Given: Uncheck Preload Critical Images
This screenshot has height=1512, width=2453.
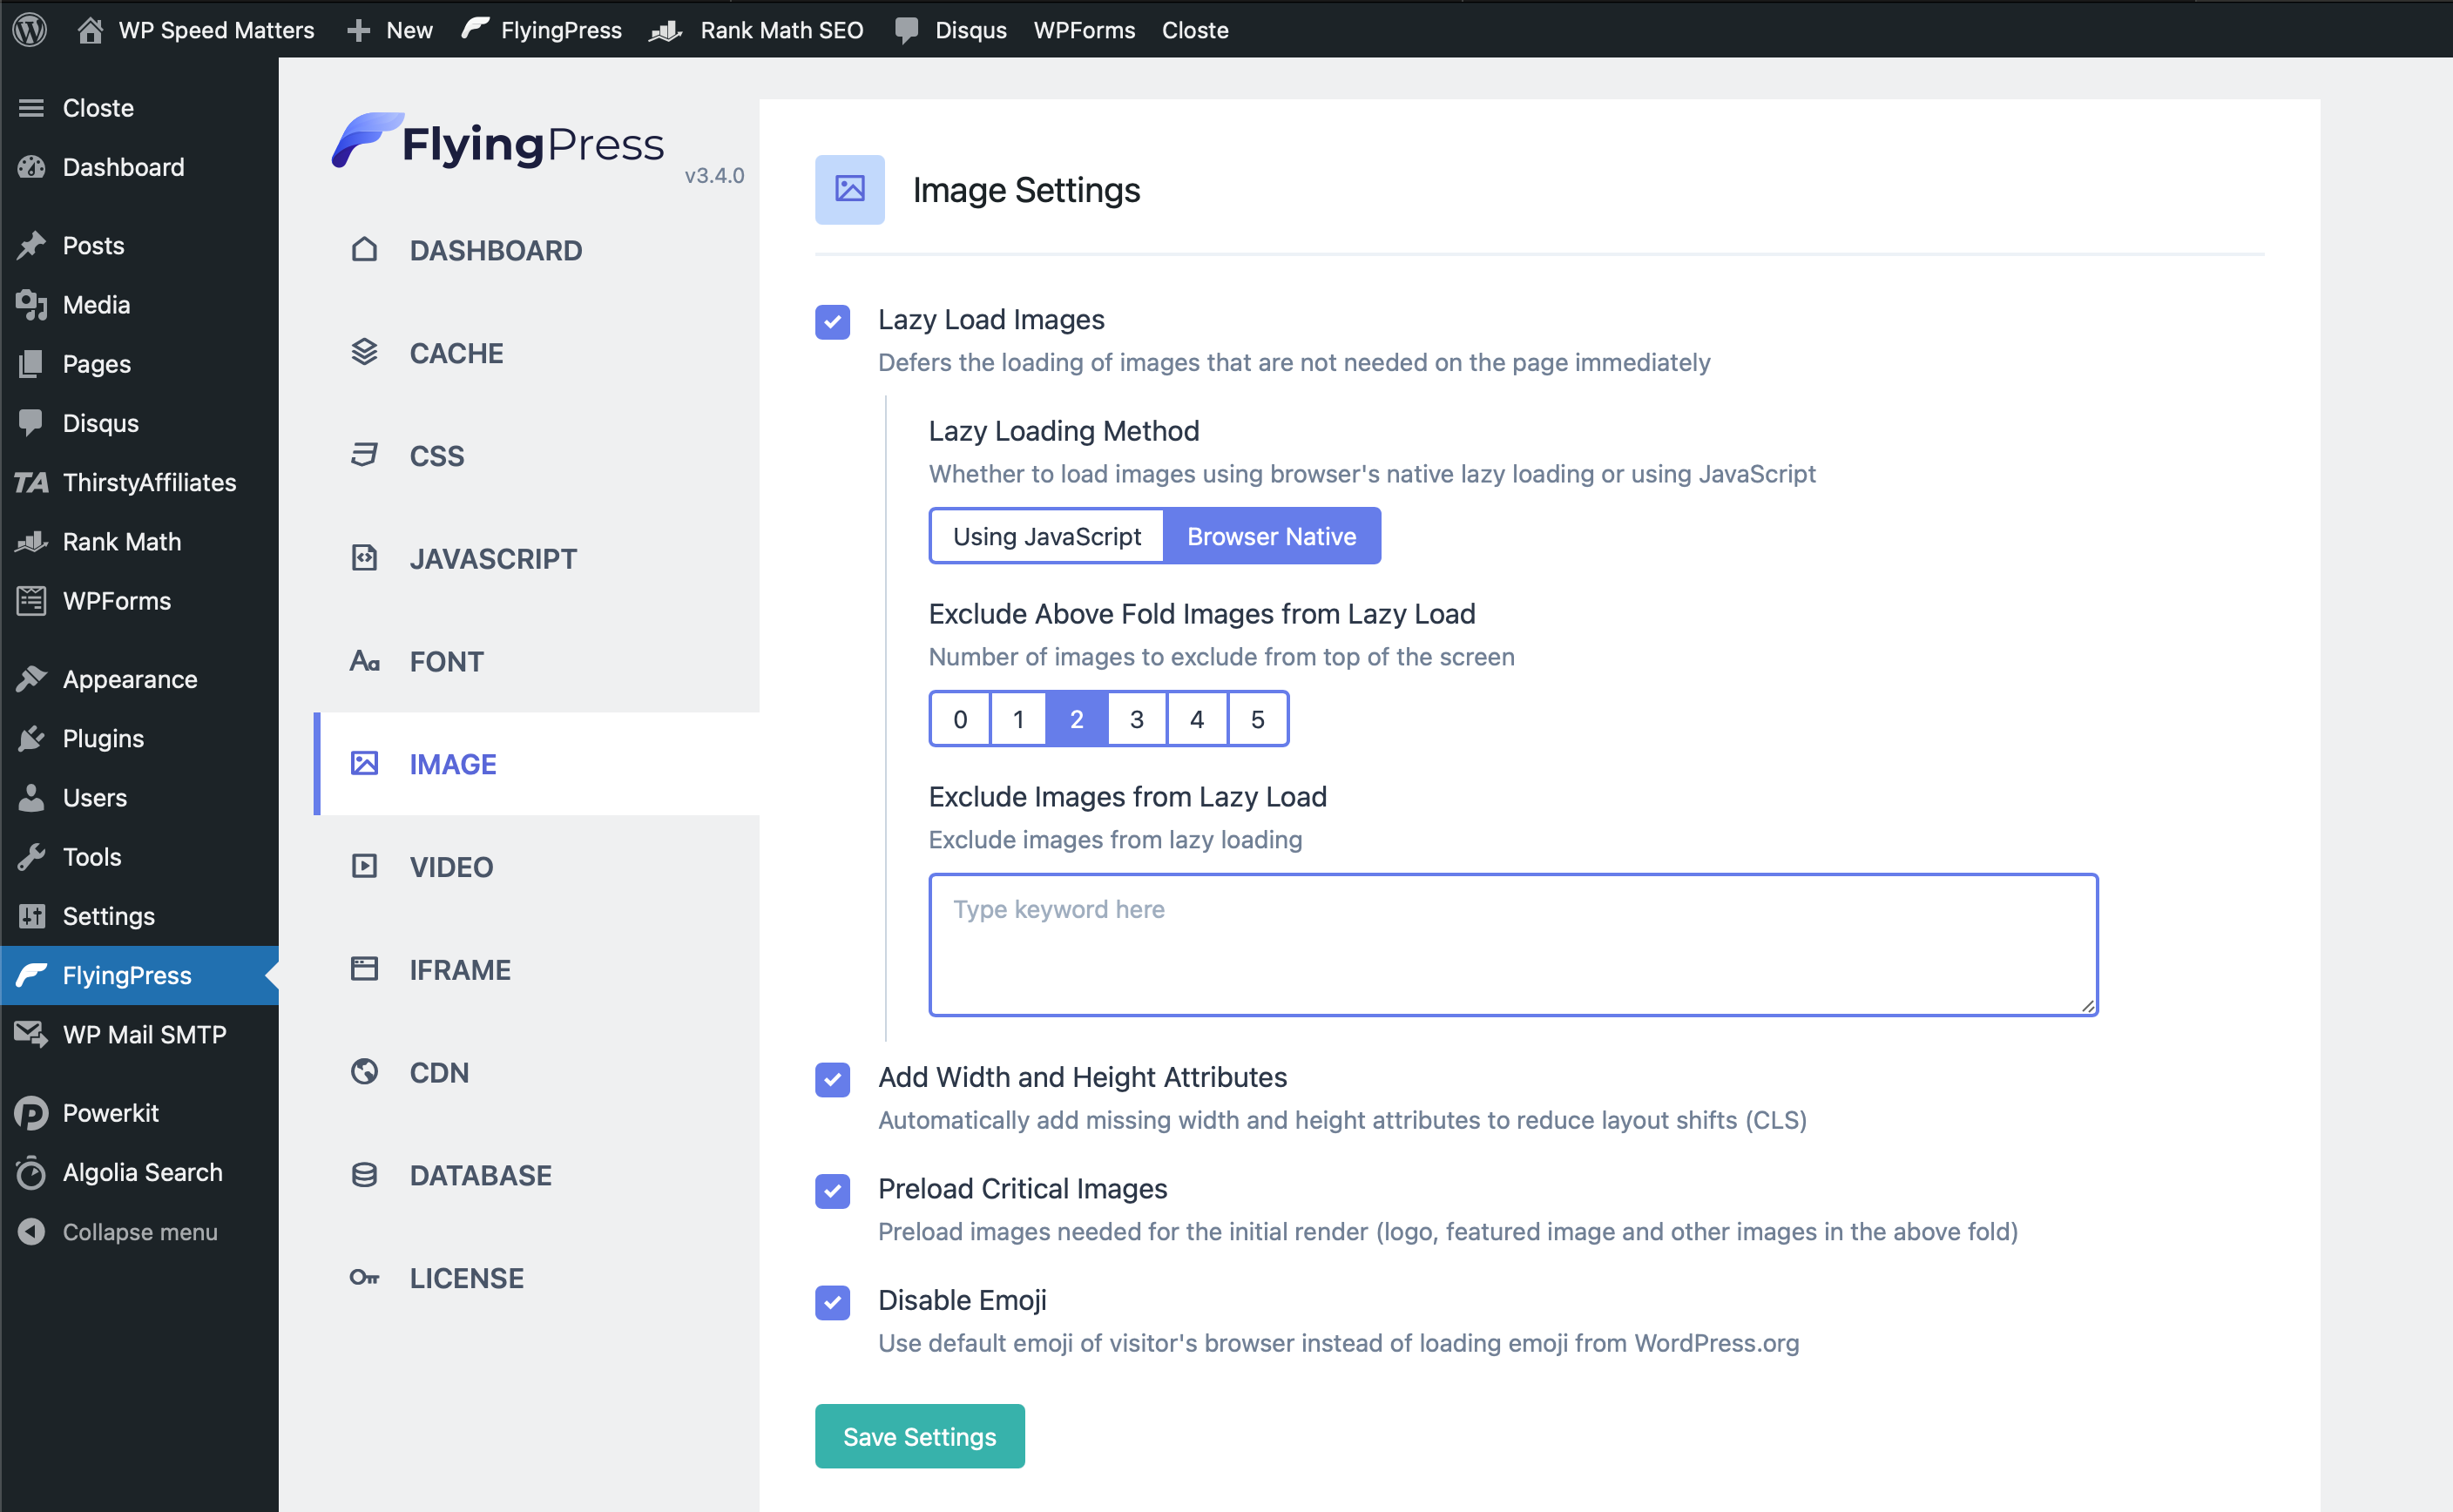Looking at the screenshot, I should (x=832, y=1191).
